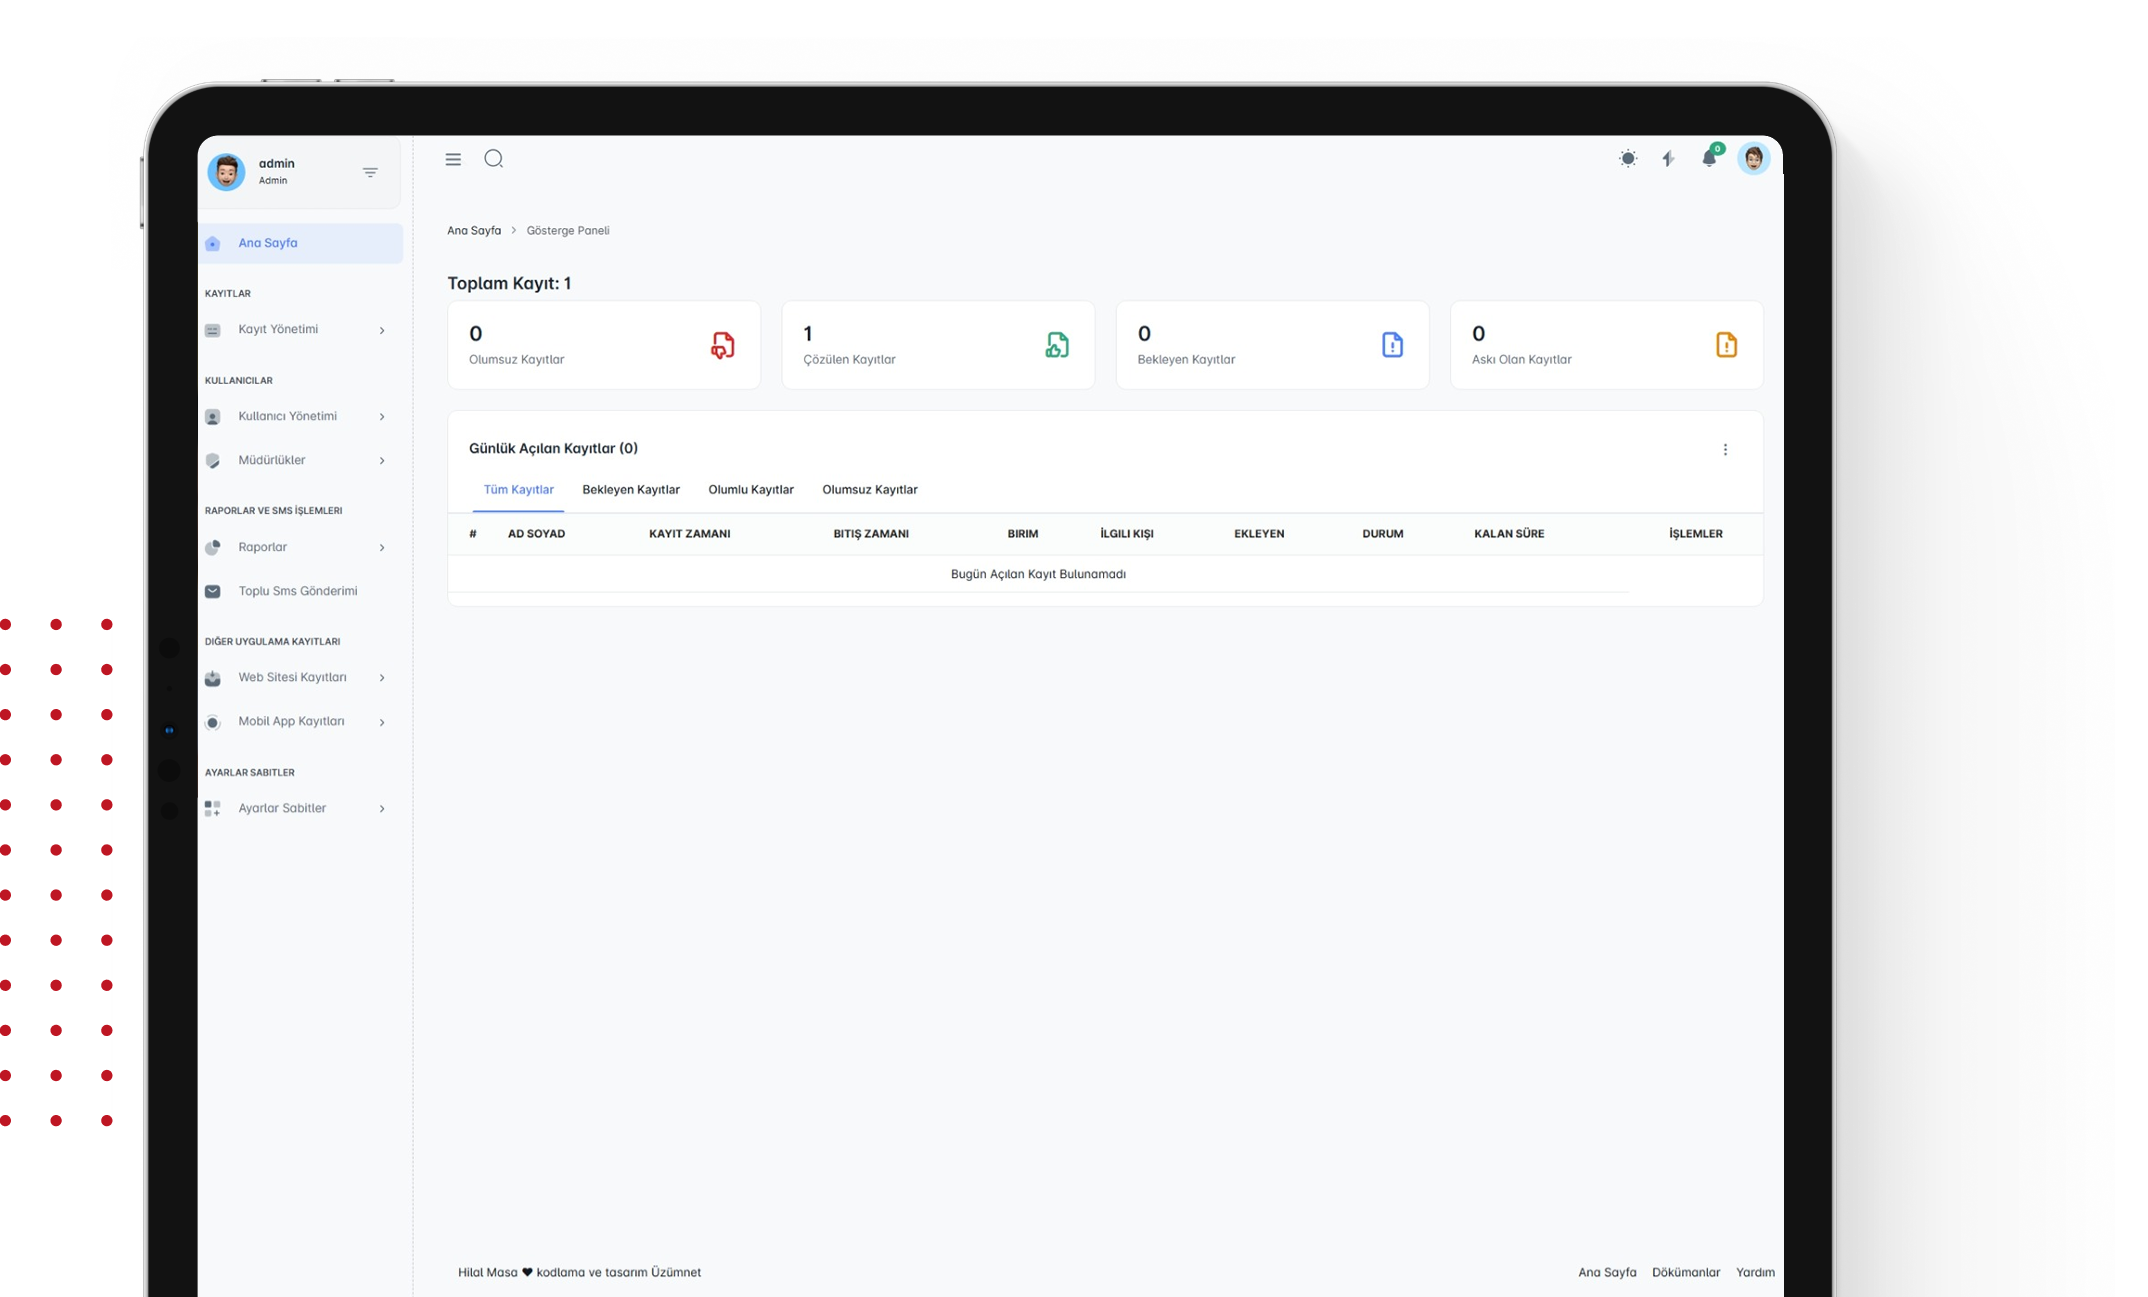Open Ana Sayfa label in the sidebar
The height and width of the screenshot is (1297, 2148).
268,243
